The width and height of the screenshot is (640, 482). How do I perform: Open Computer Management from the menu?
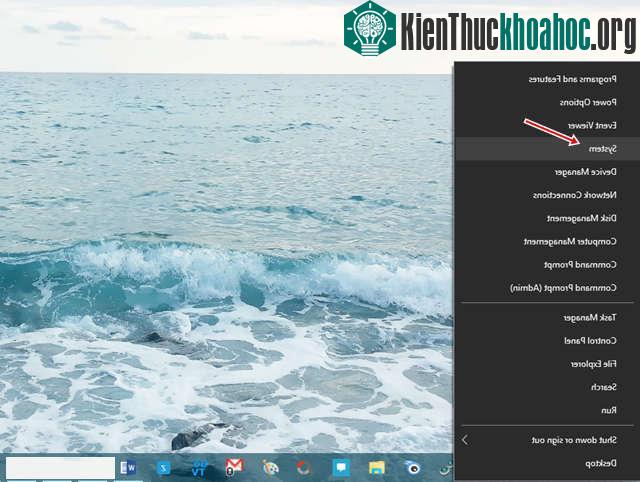[x=547, y=242]
